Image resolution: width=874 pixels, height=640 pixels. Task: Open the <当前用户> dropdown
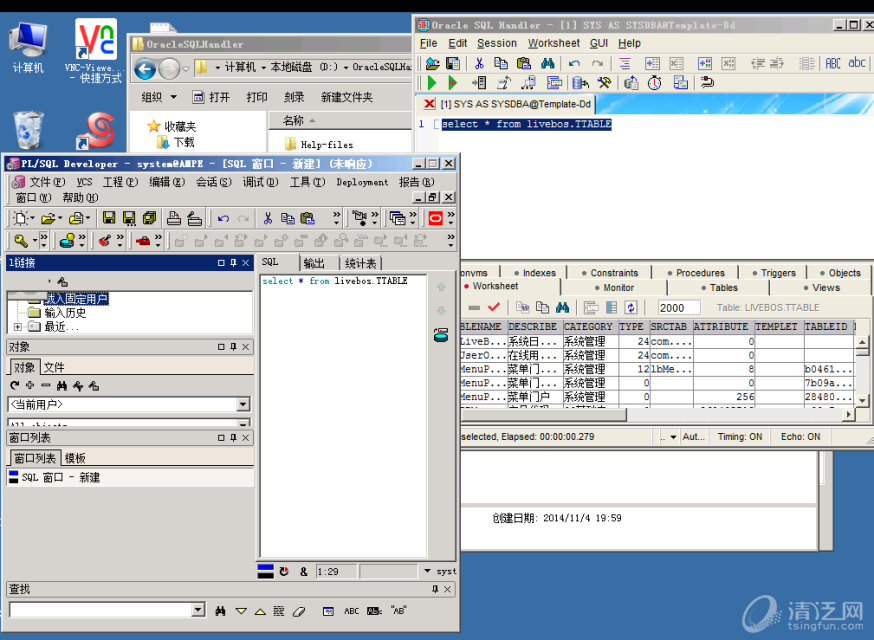(x=243, y=404)
